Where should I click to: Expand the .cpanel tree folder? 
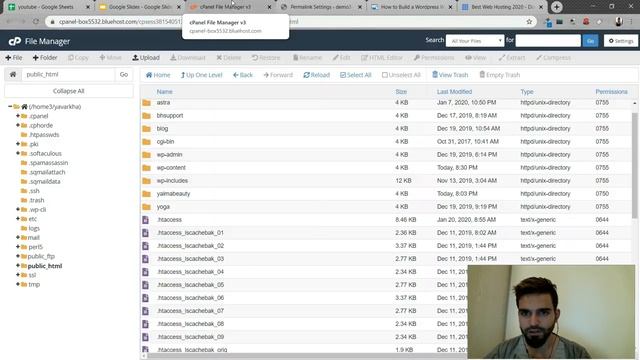coord(18,116)
